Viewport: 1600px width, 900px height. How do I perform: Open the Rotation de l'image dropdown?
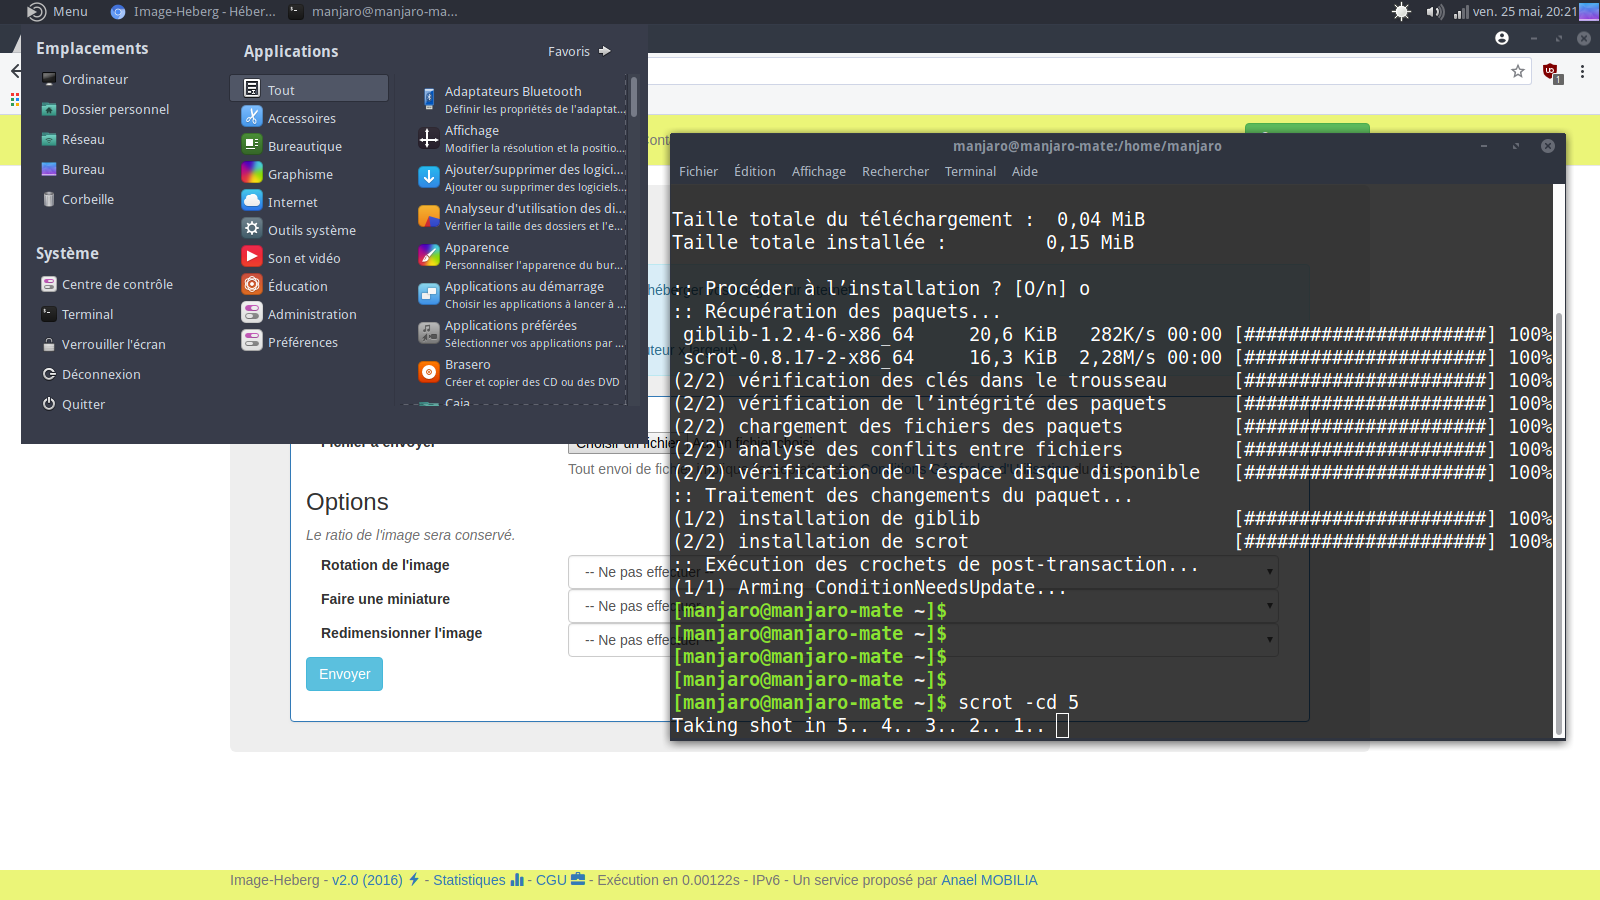(618, 572)
